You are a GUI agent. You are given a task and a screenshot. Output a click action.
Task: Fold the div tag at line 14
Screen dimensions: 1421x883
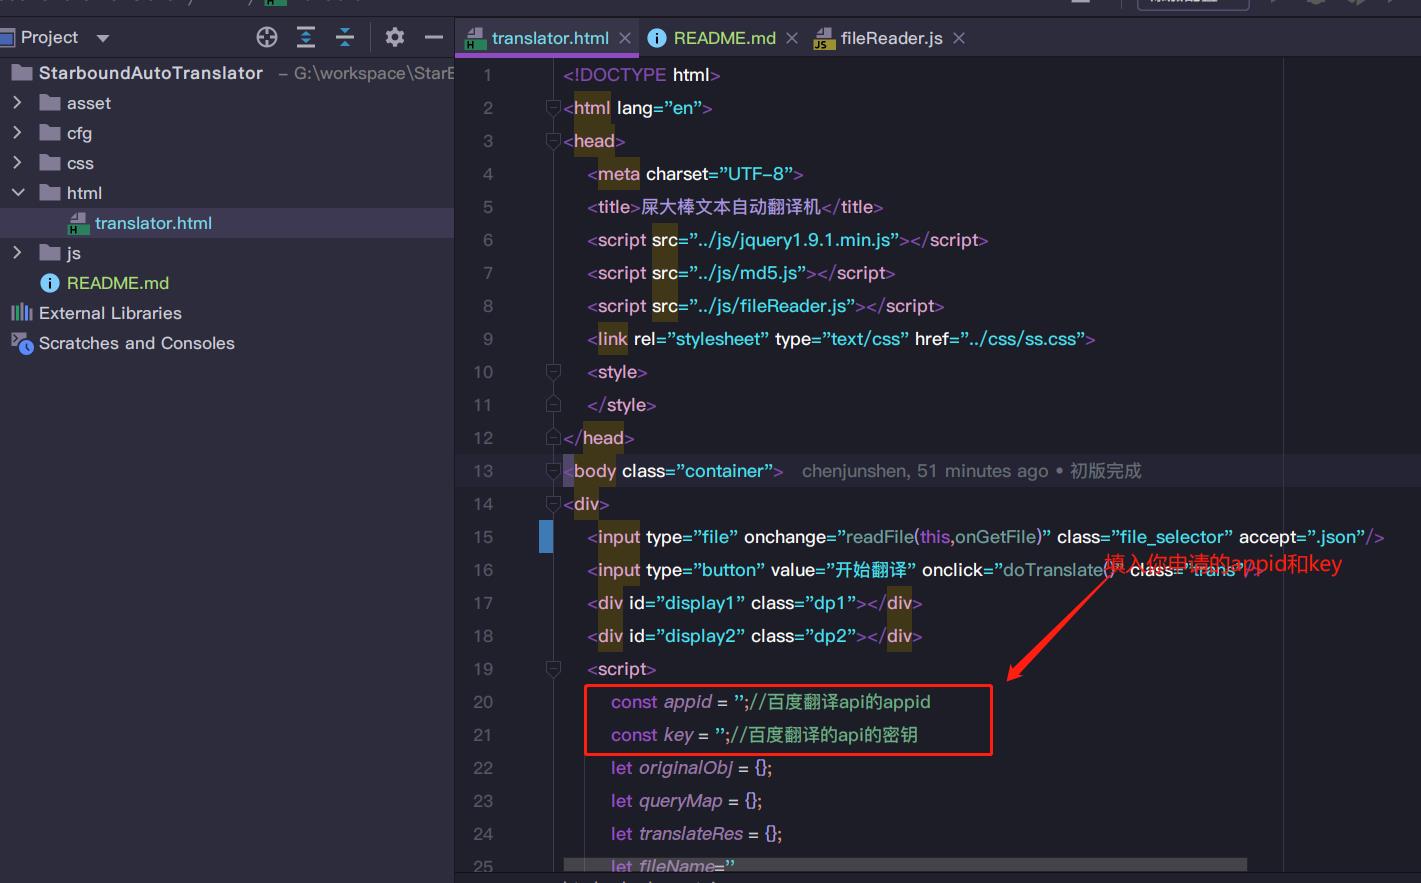(553, 504)
